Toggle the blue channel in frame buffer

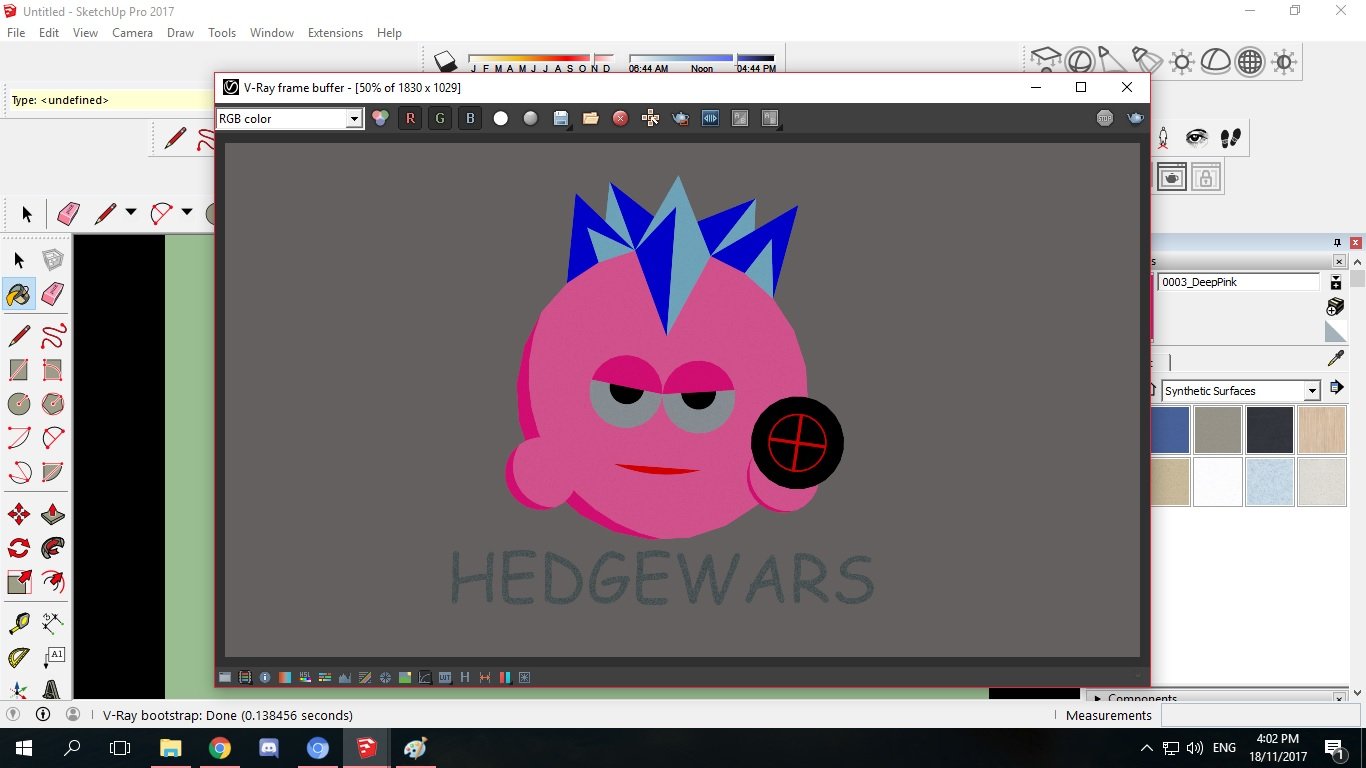point(470,118)
